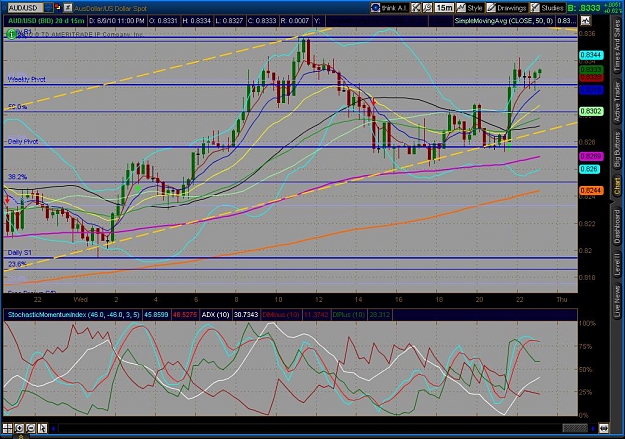The image size is (625, 439).
Task: Click the grid layout icon at bottom left
Action: (x=8, y=428)
